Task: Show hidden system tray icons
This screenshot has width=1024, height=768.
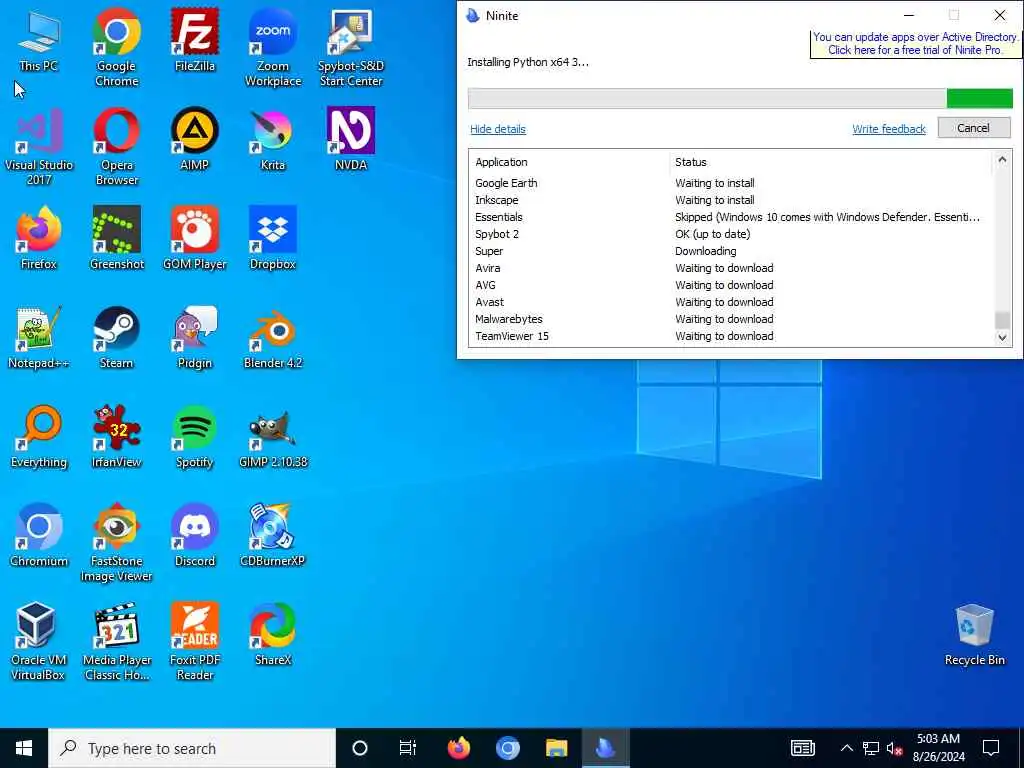Action: click(x=846, y=748)
